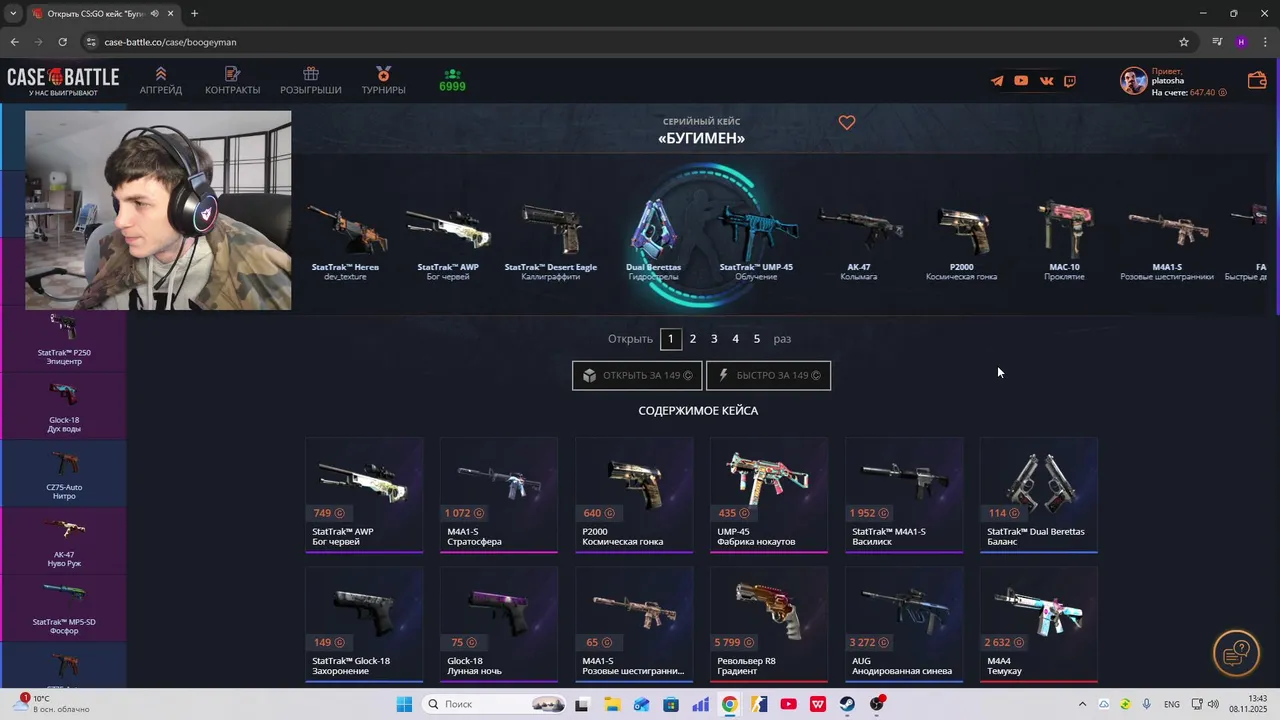Open the Tournaments (Турниры) section
The image size is (1280, 720).
click(384, 81)
